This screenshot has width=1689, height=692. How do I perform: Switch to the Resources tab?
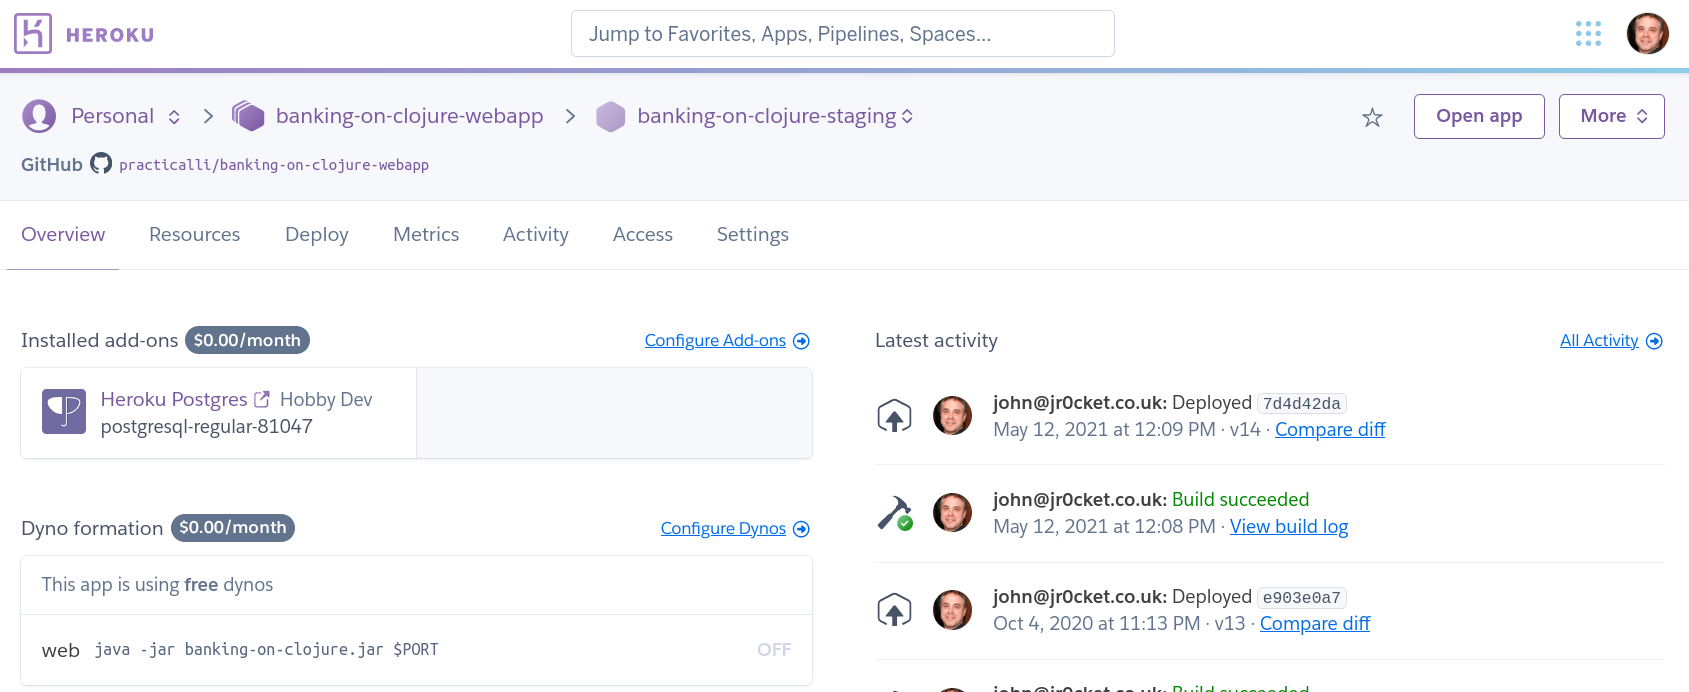[194, 234]
